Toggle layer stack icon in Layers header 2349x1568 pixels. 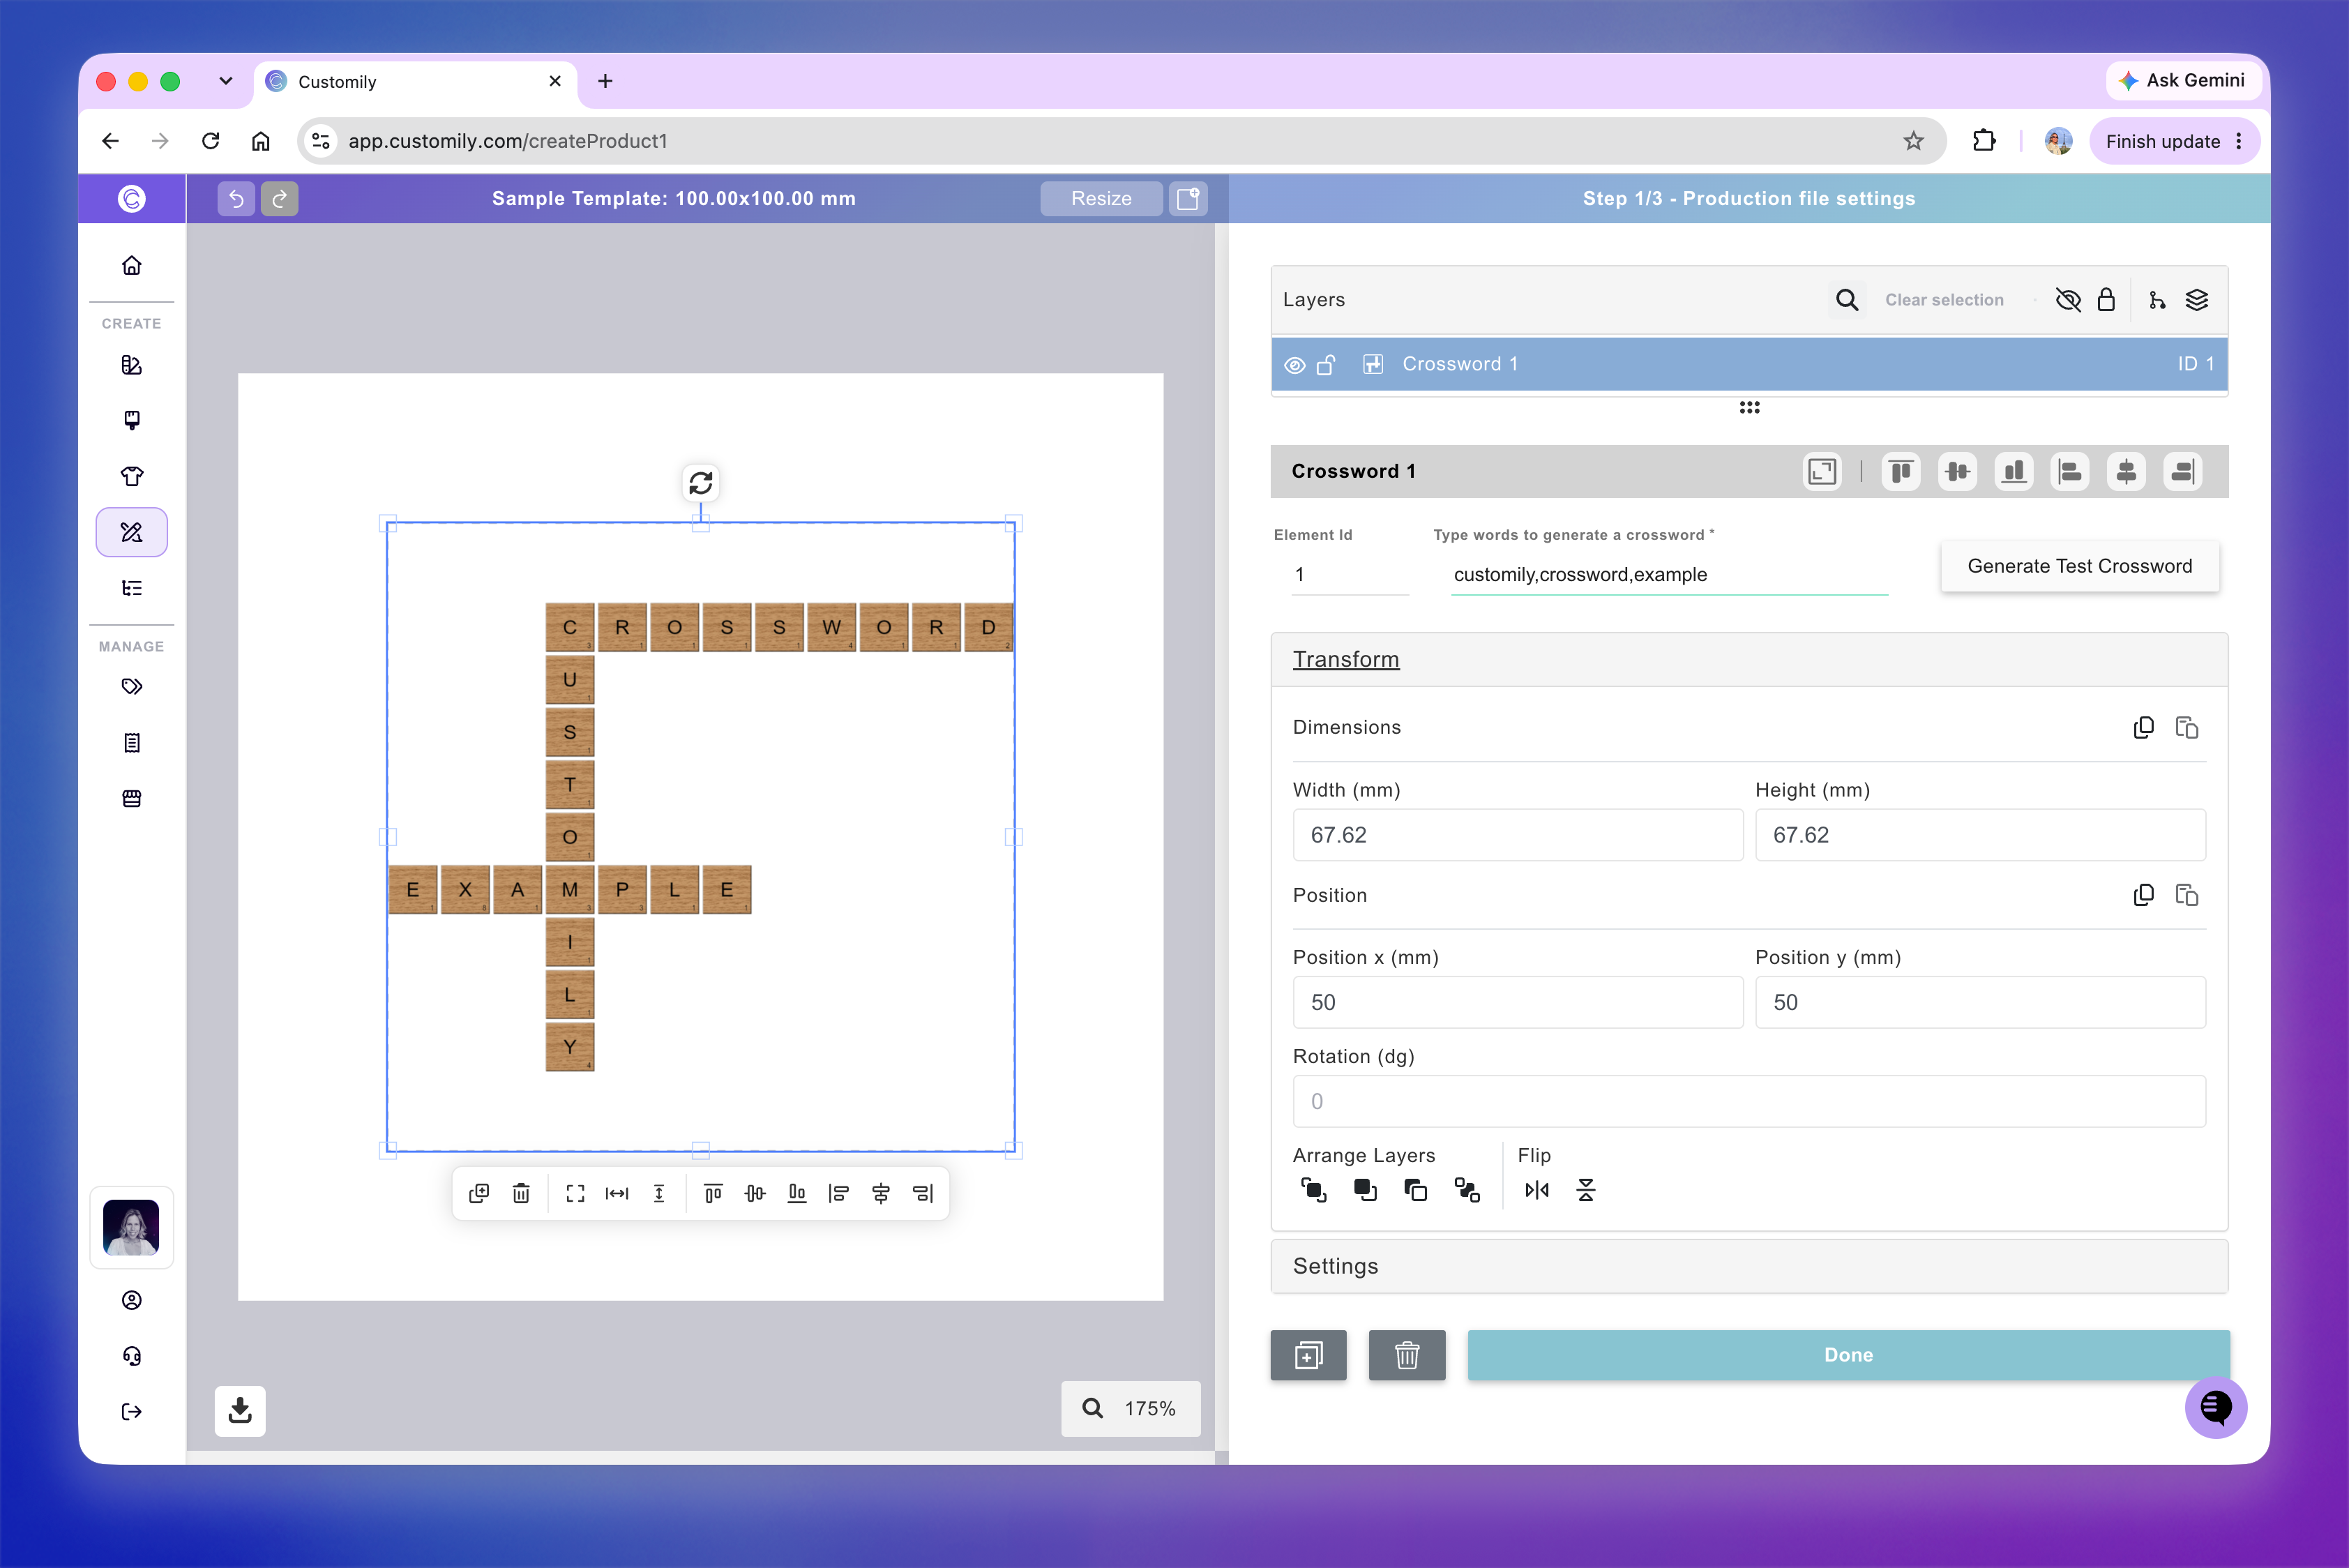click(2197, 300)
